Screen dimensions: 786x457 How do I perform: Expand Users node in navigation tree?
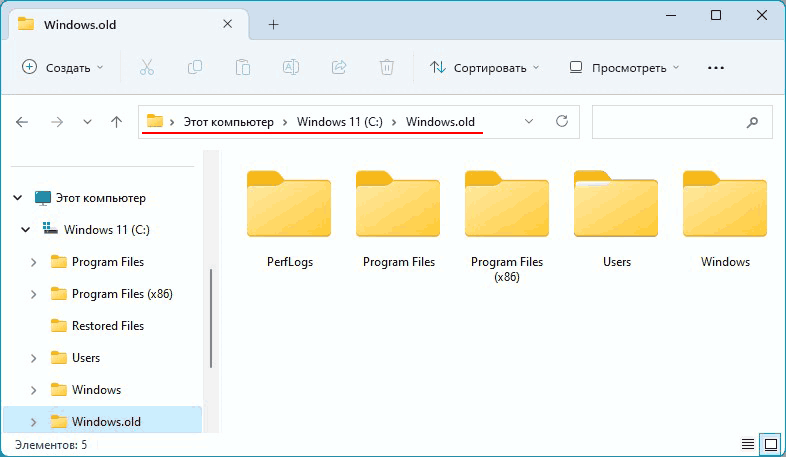pyautogui.click(x=34, y=358)
